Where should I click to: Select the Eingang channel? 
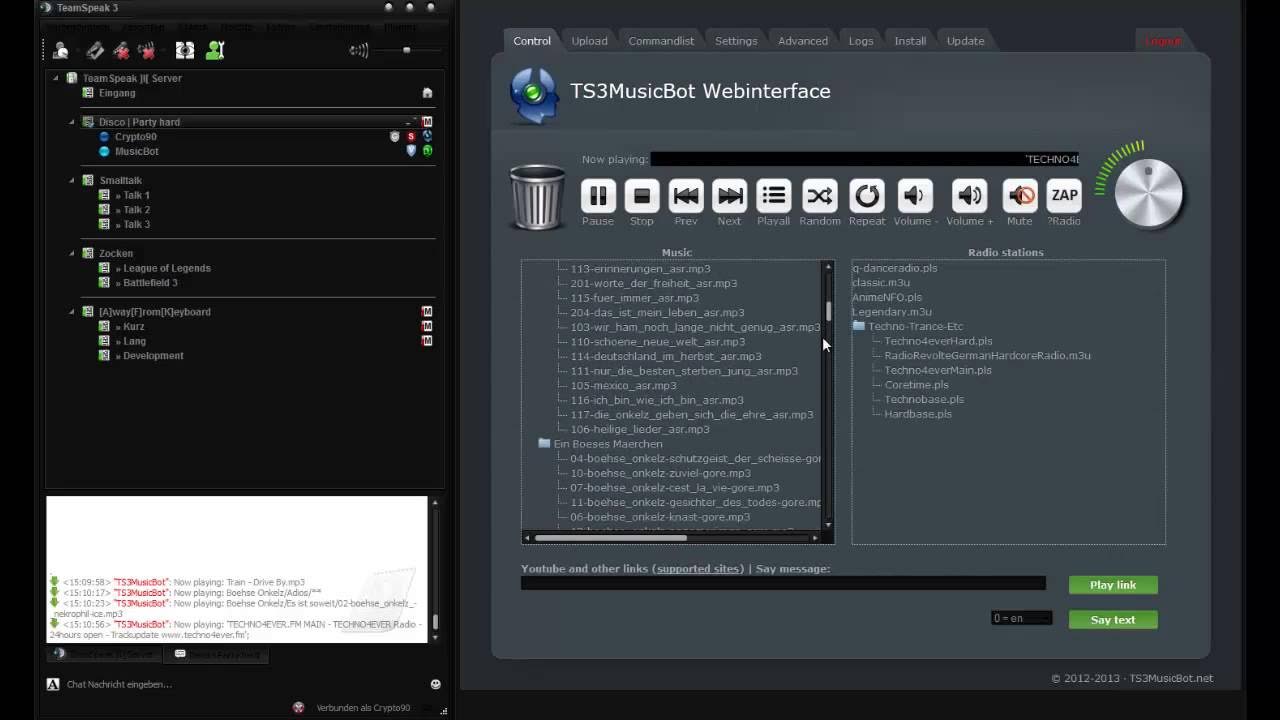point(117,93)
